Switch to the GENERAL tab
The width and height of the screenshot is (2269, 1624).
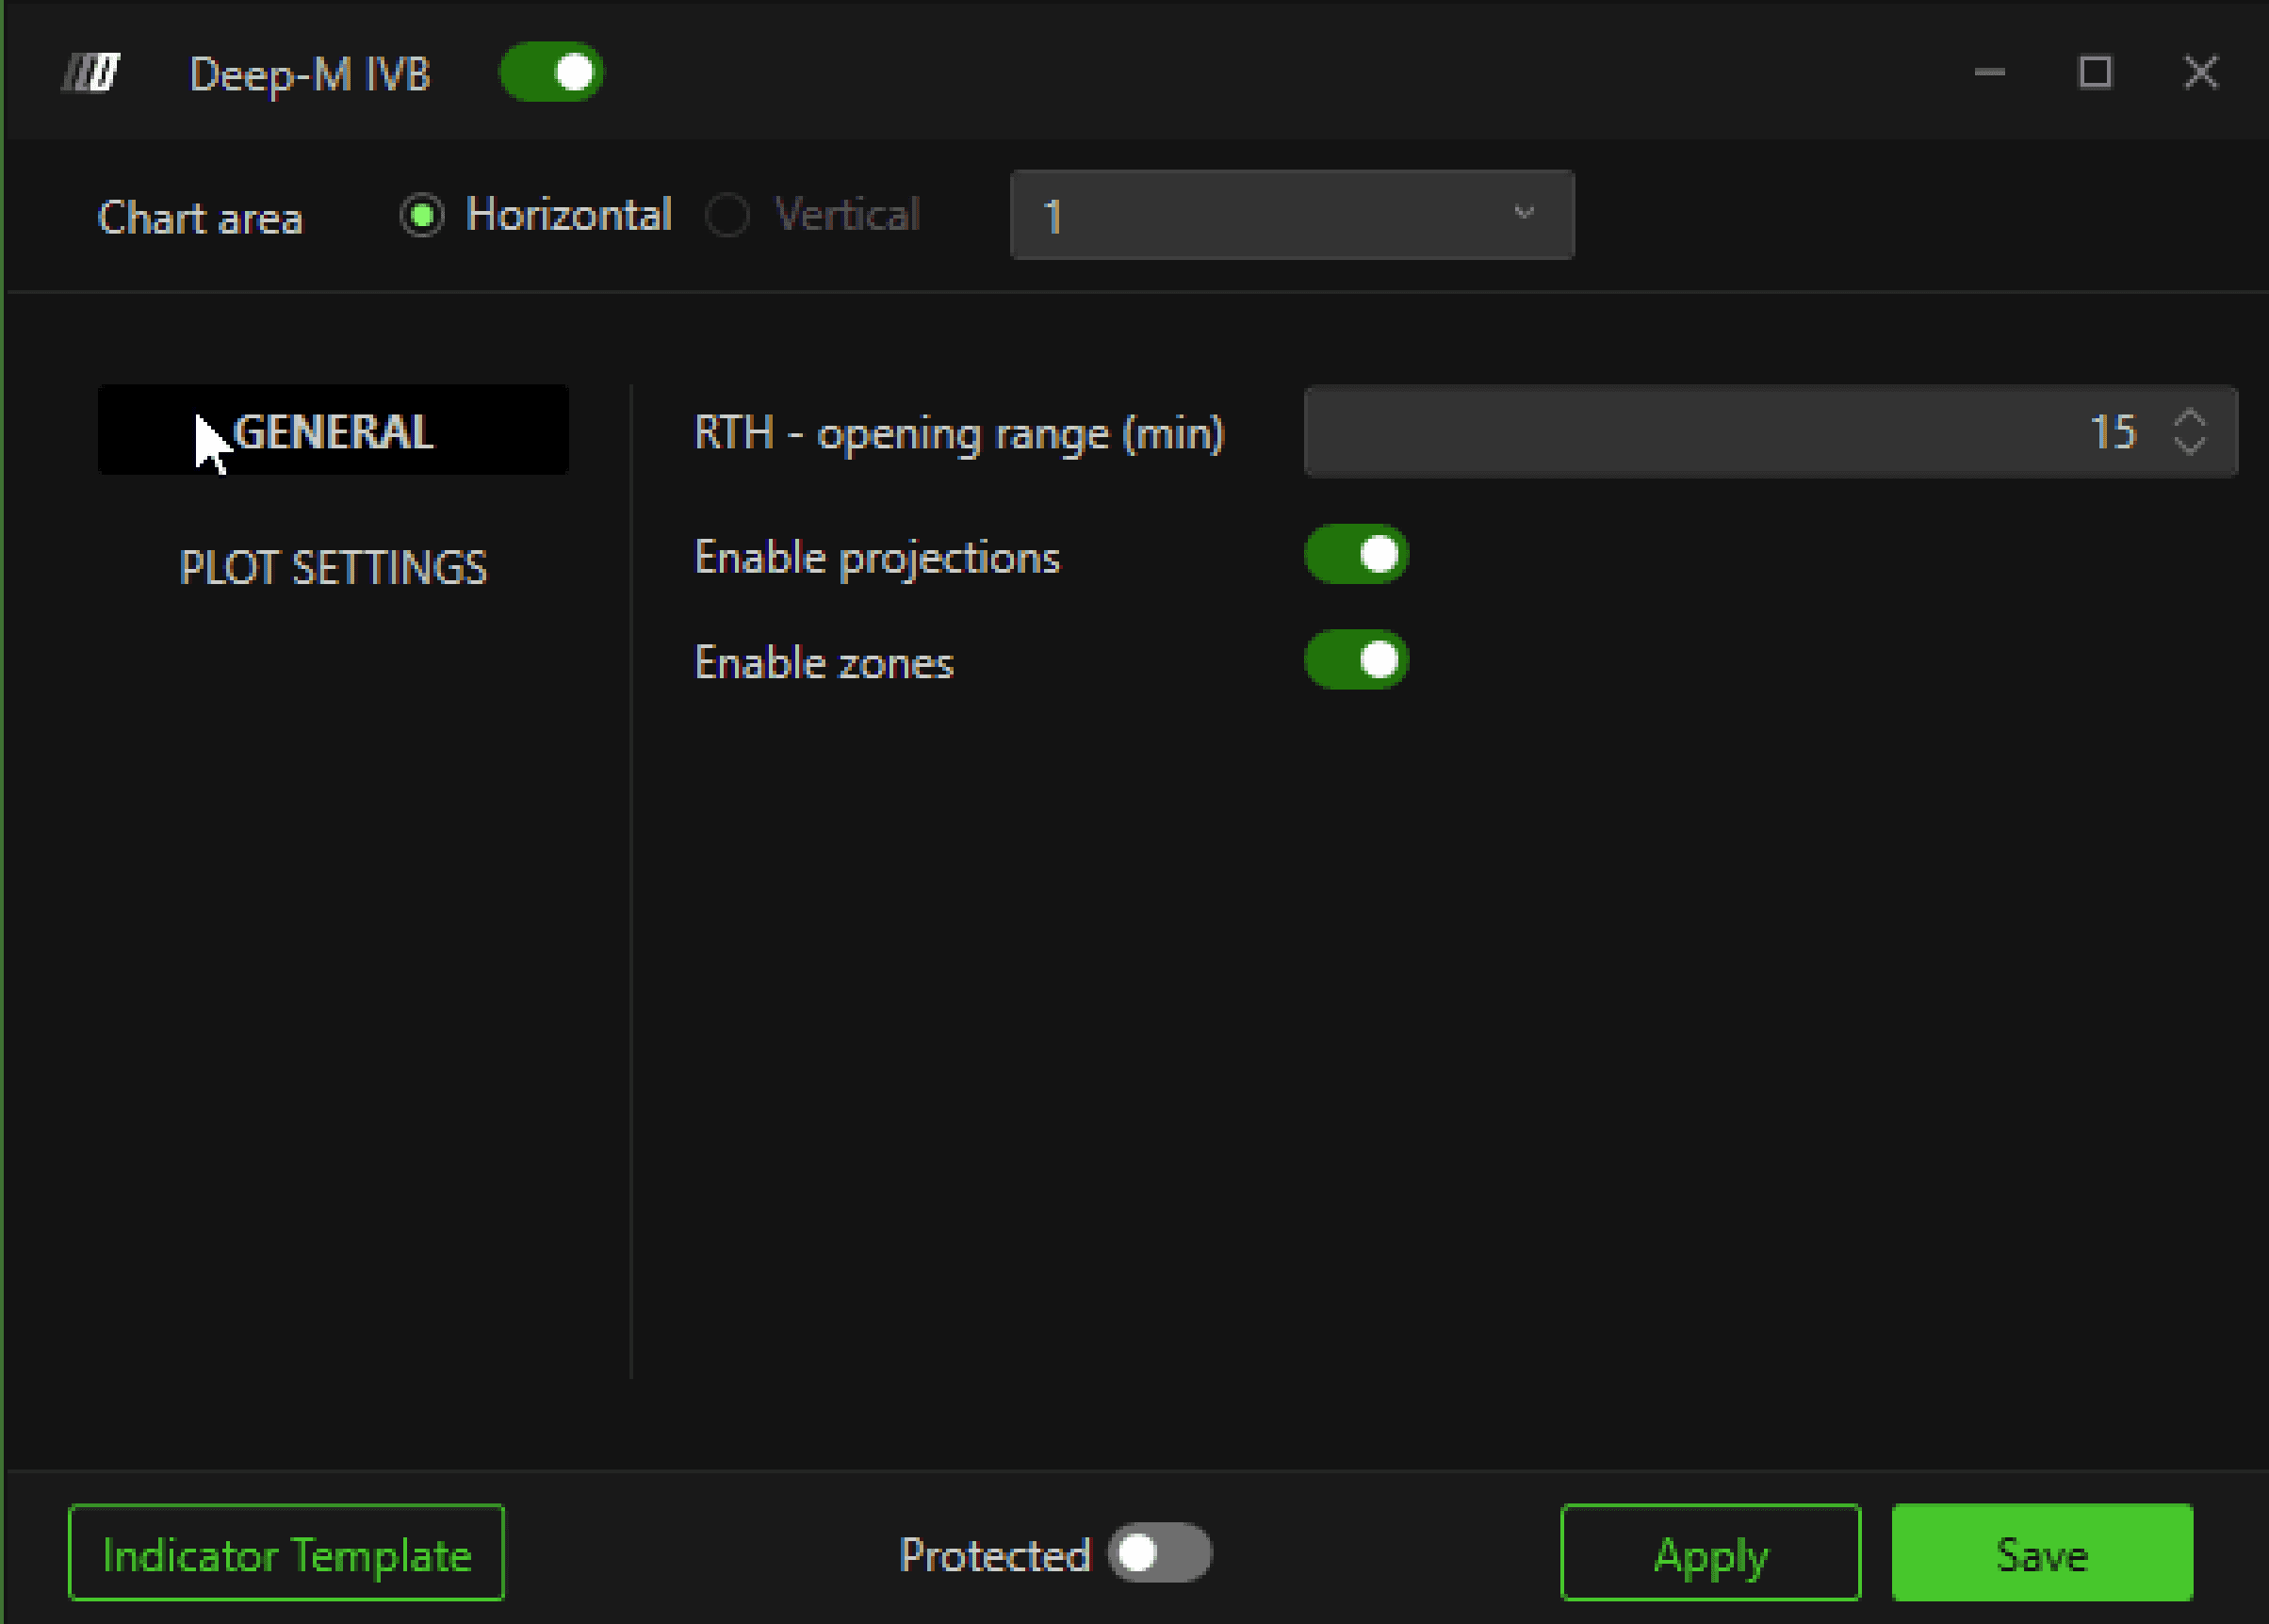[333, 431]
